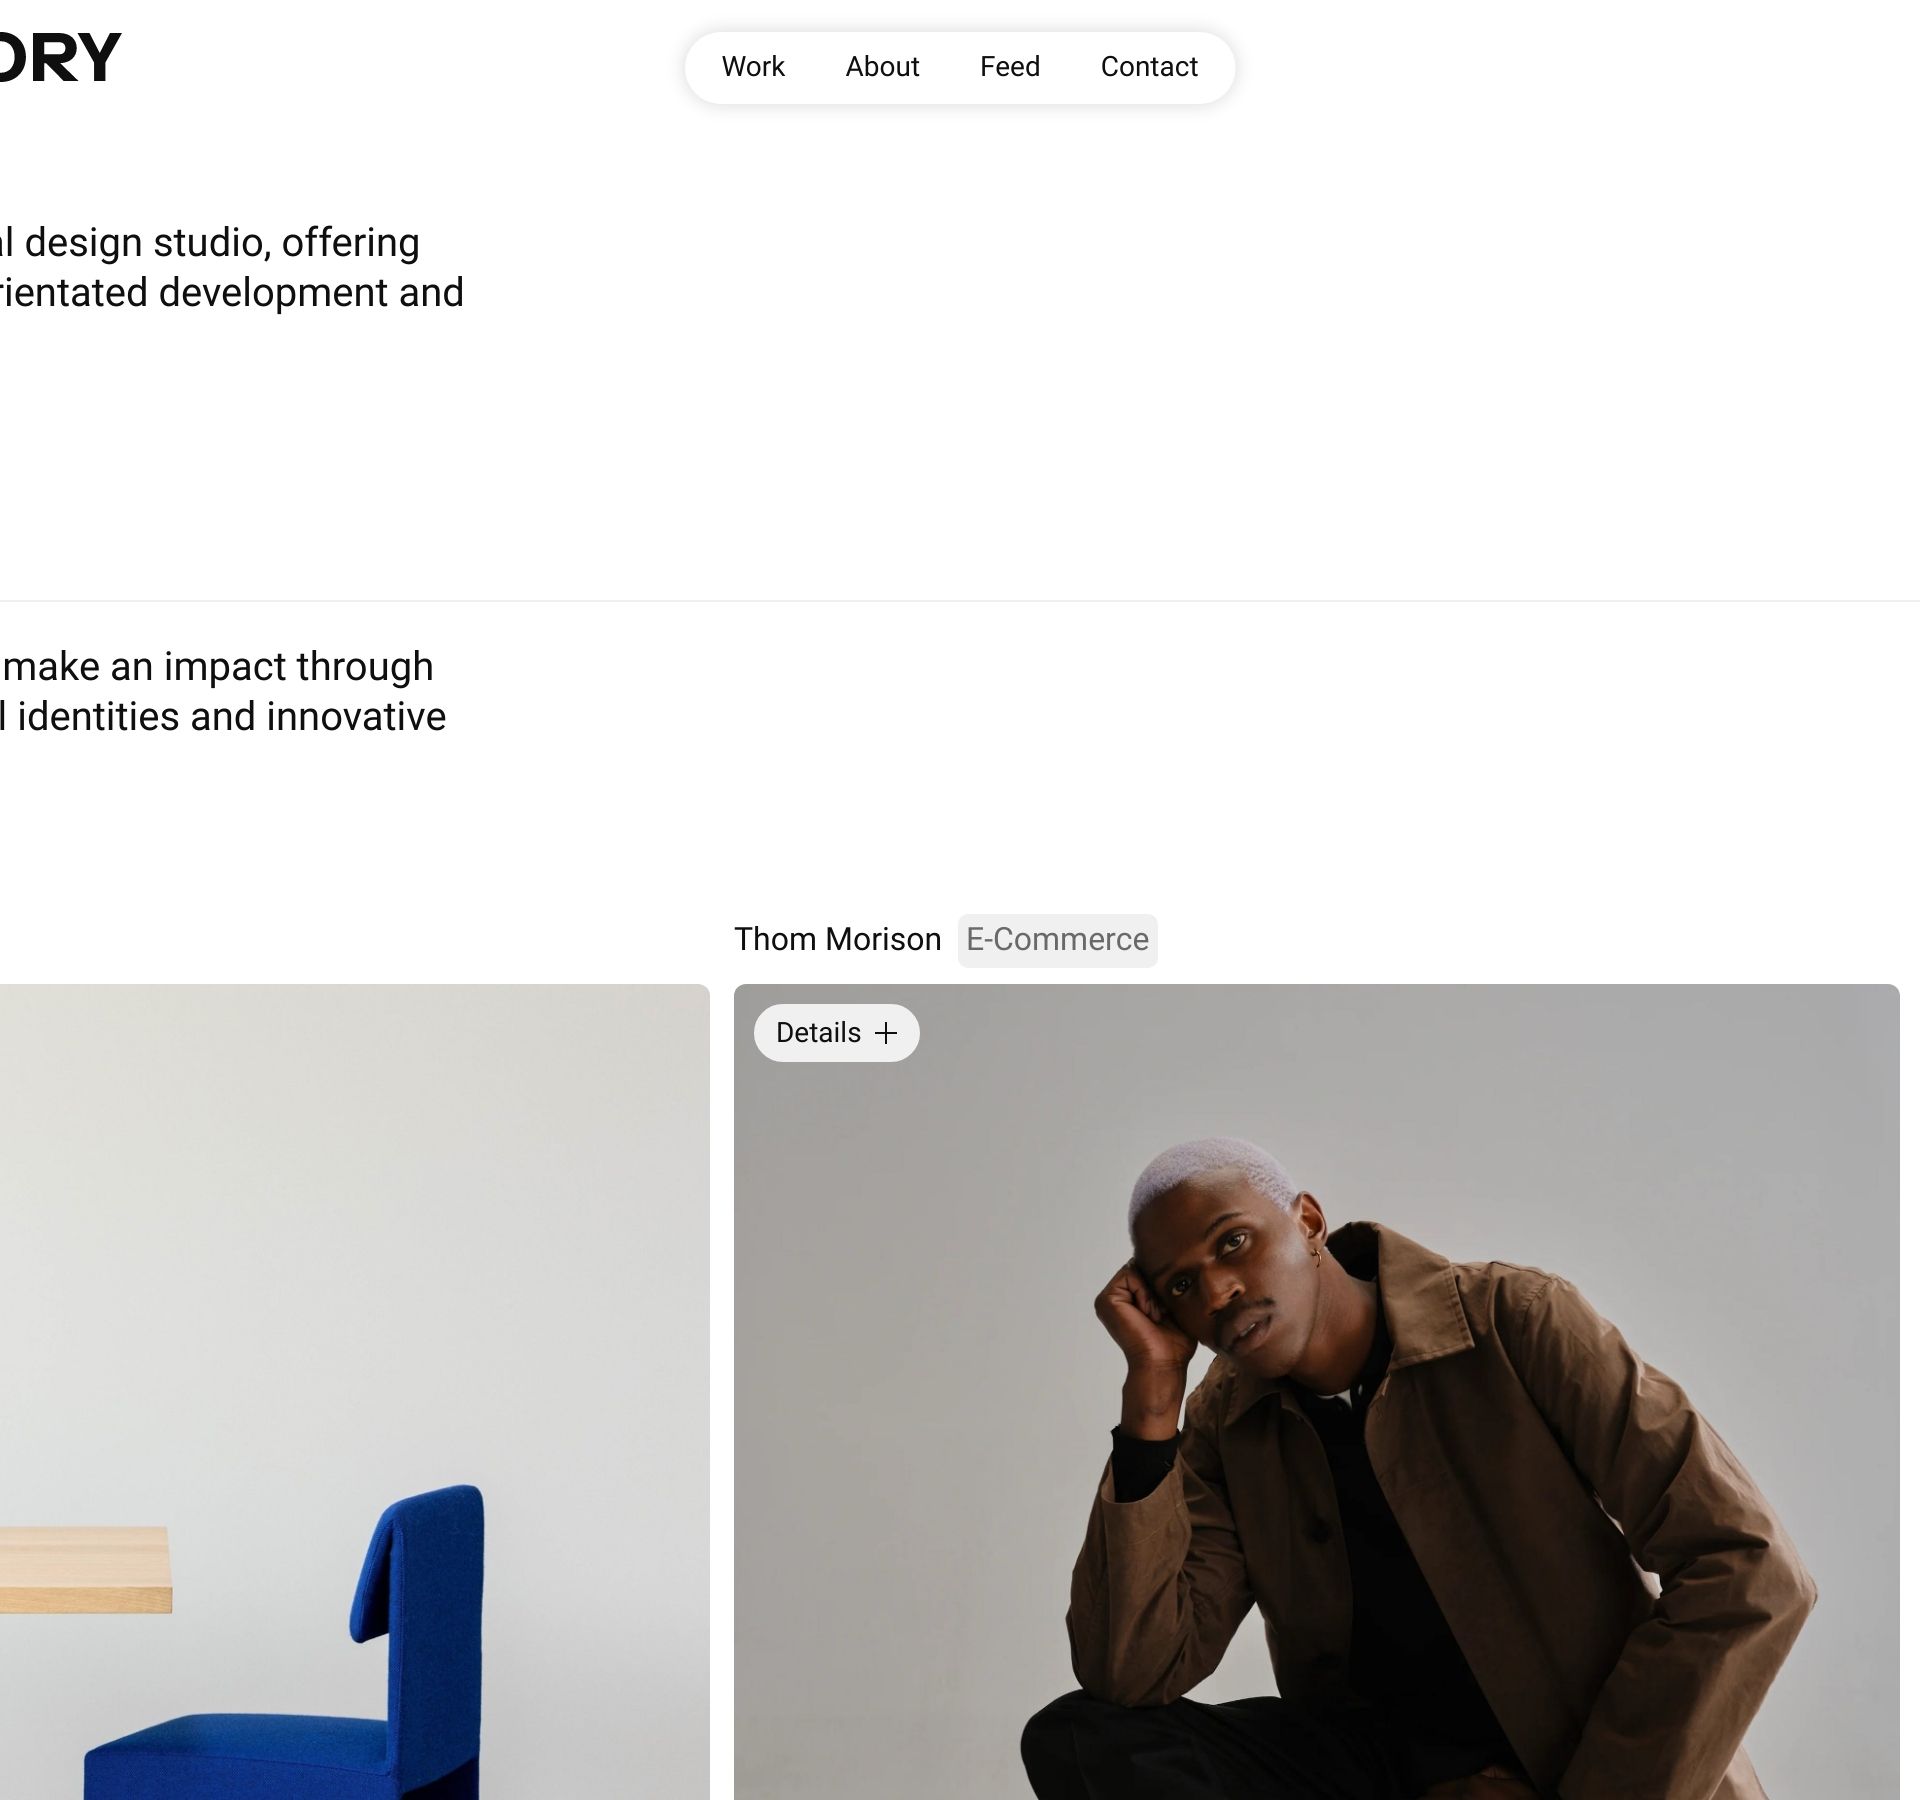Click the studio logo at top left
This screenshot has width=1920, height=1800.
(x=60, y=58)
